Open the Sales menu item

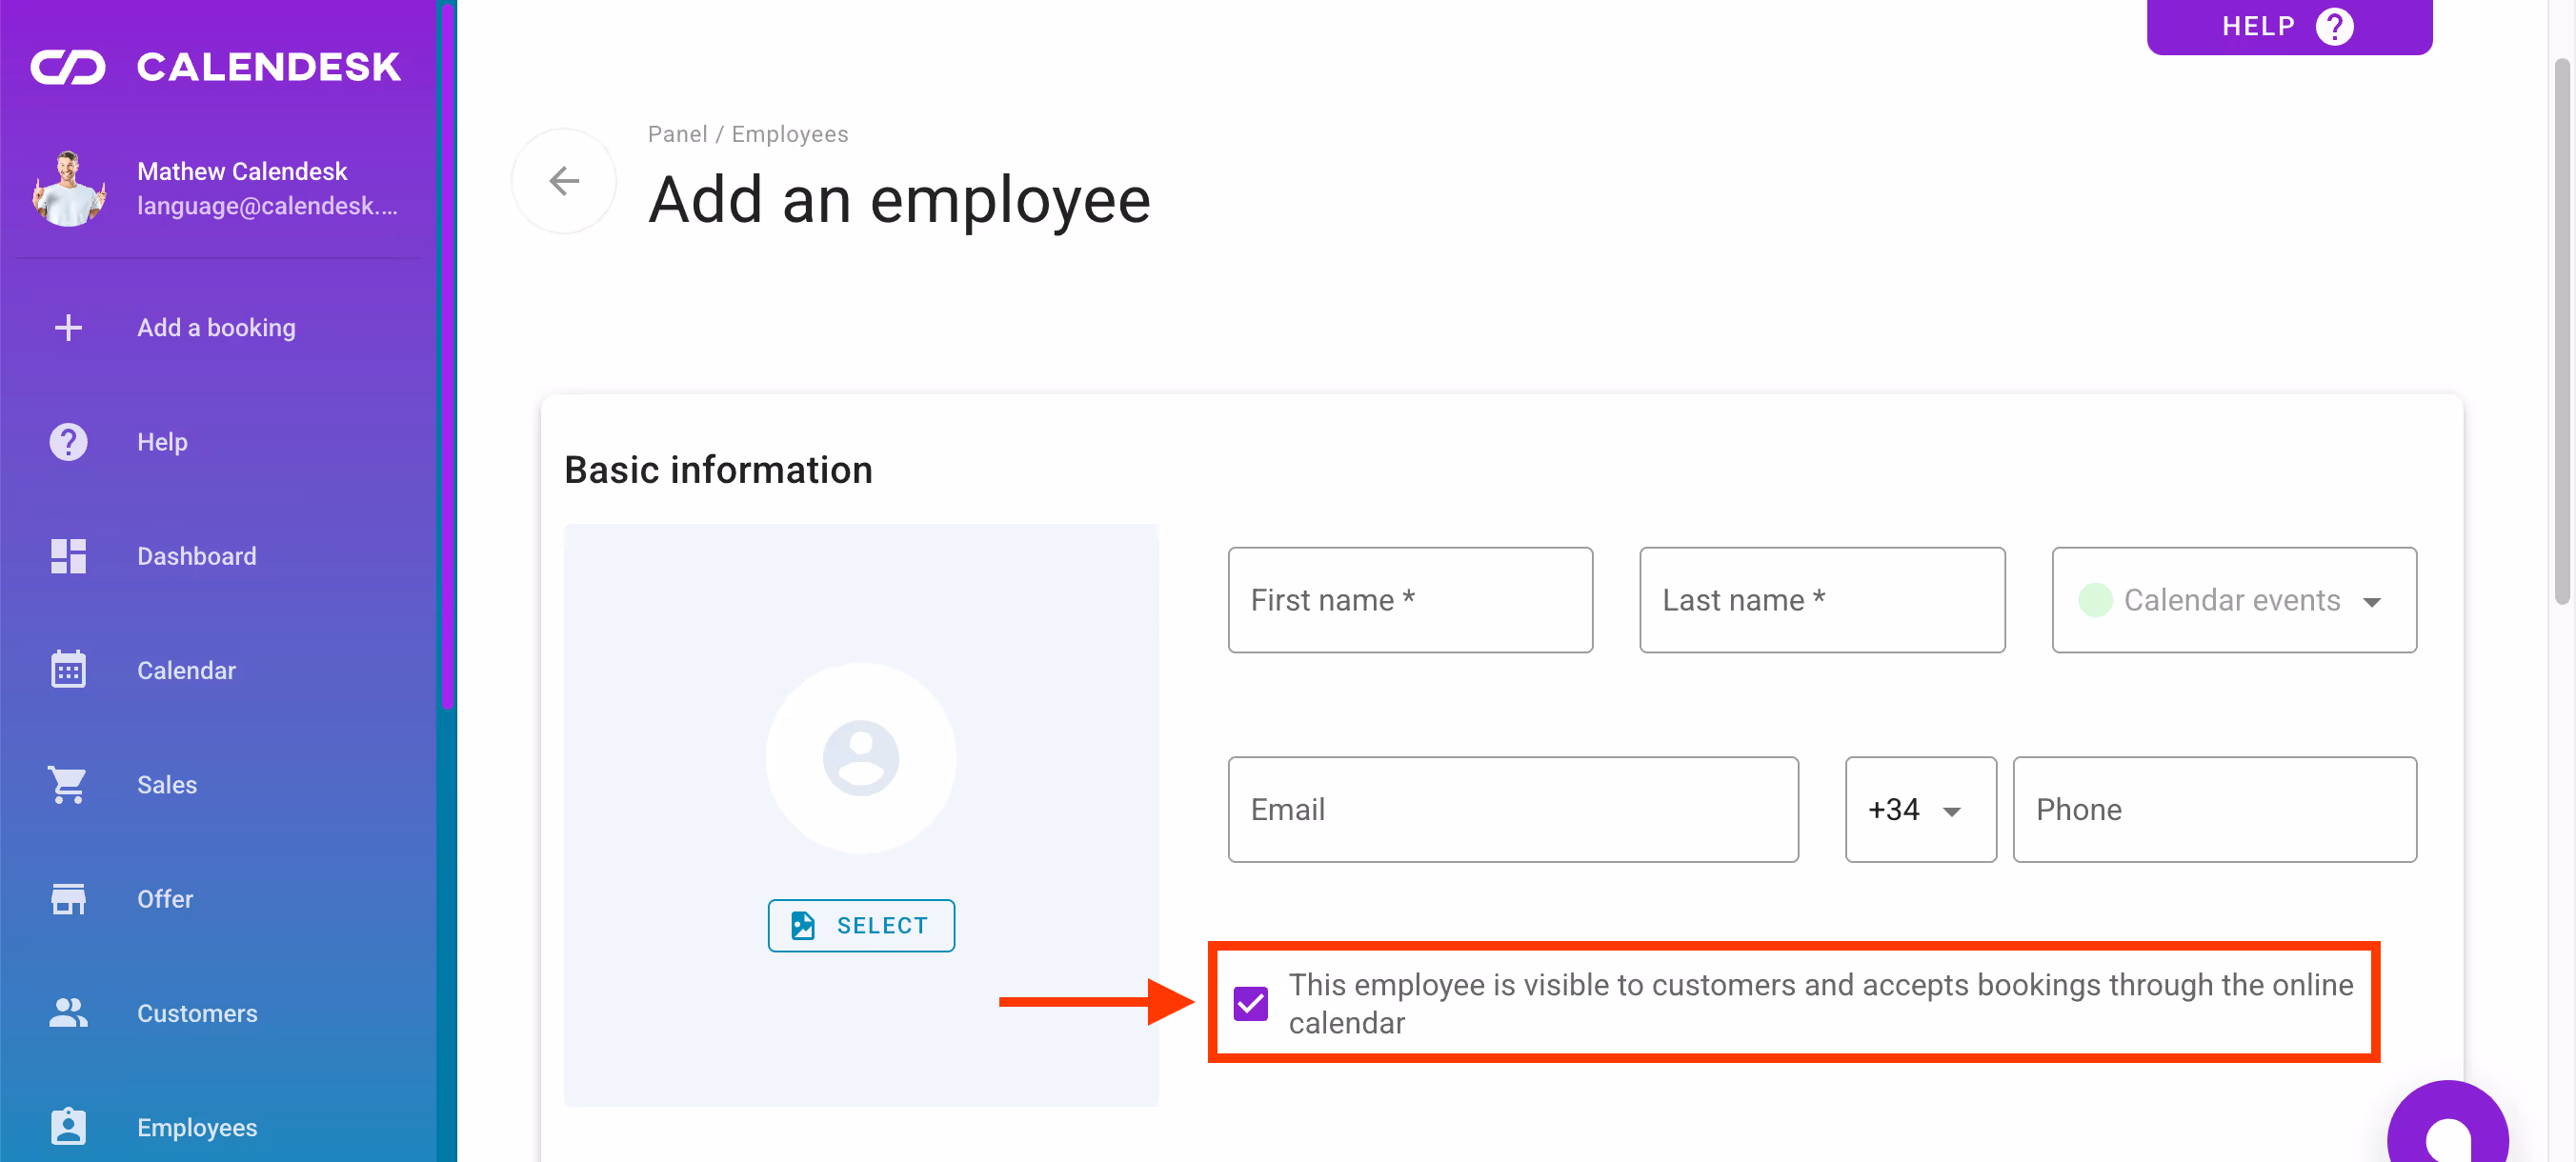pos(166,784)
